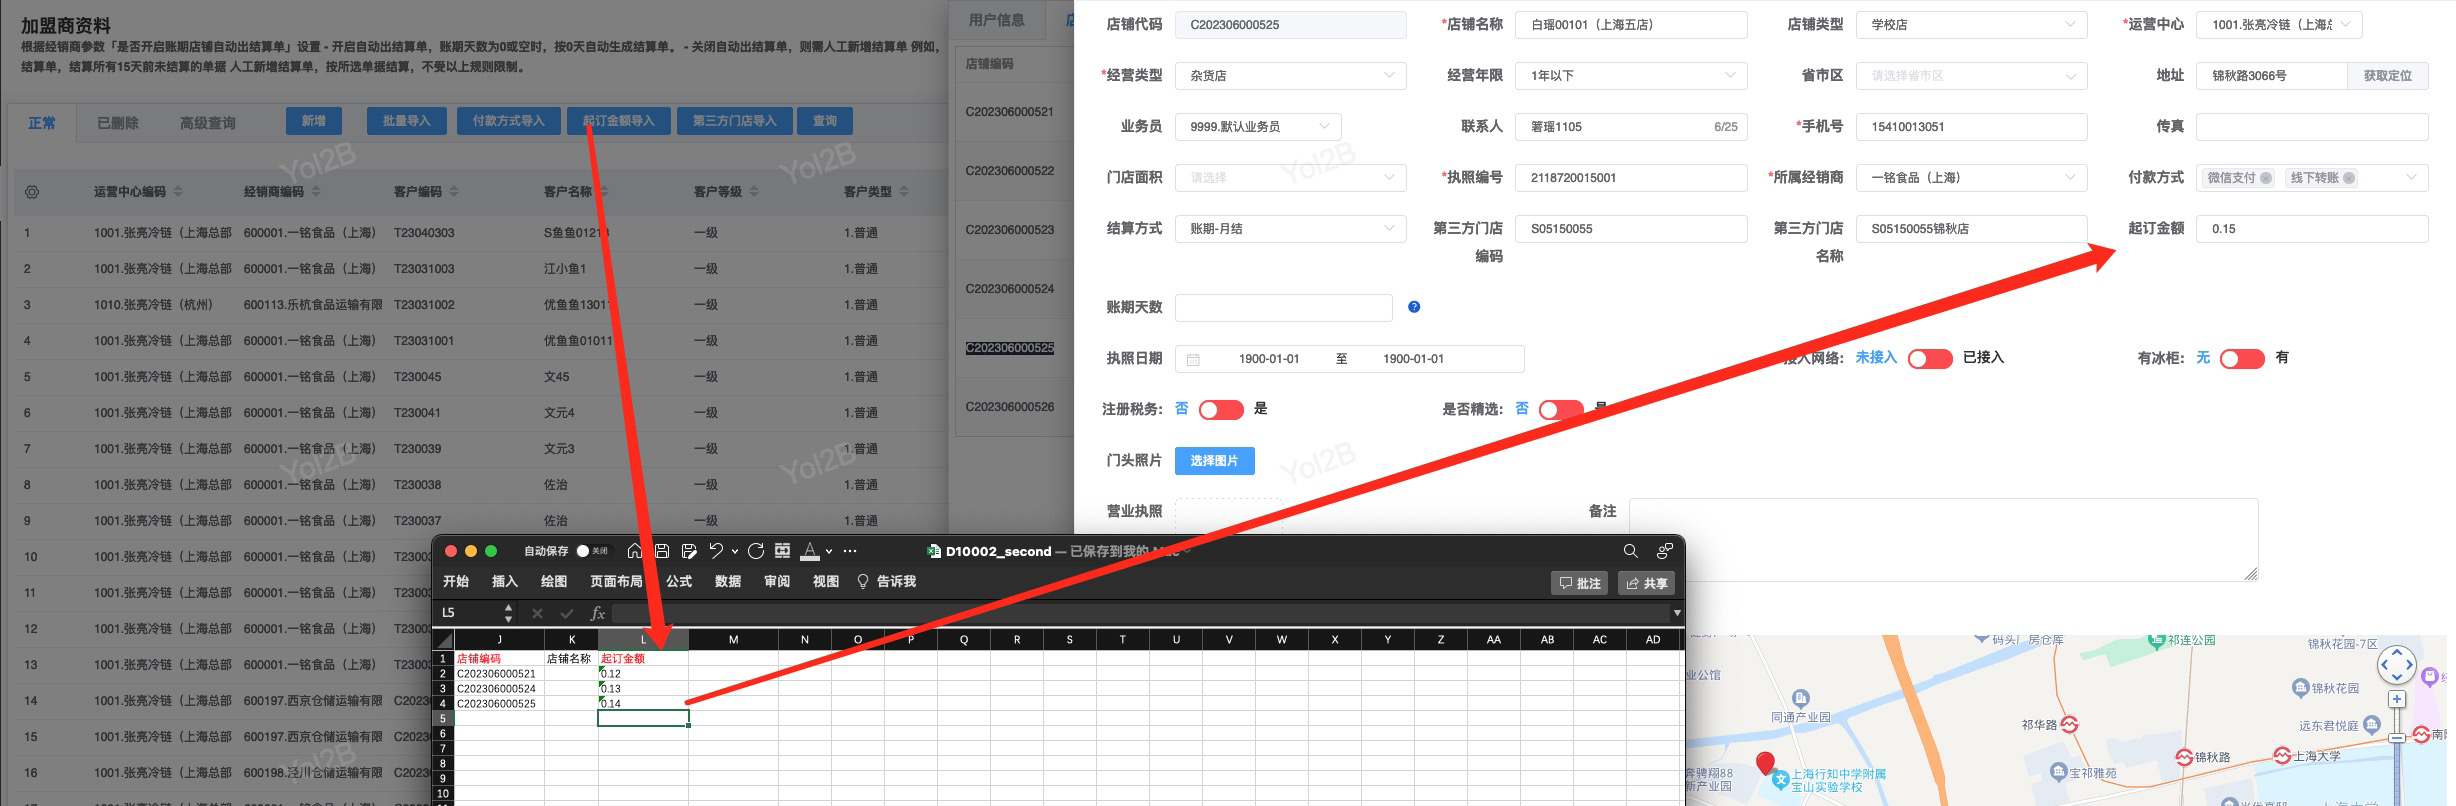
Task: Toggle the 接入网络 switch
Action: pos(1930,359)
